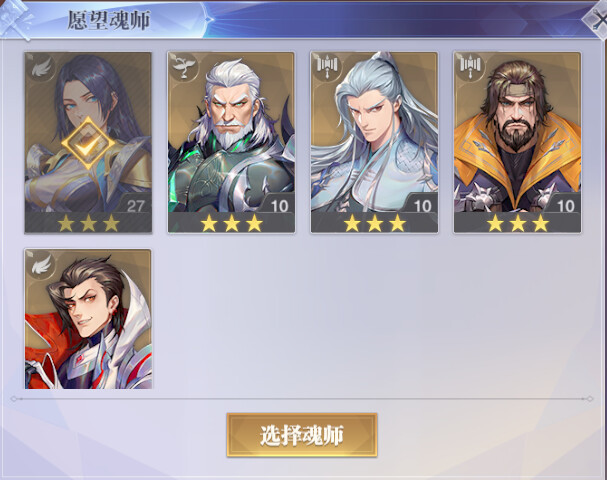Select the smirking man with red cape
607x480 pixels.
tap(88, 319)
